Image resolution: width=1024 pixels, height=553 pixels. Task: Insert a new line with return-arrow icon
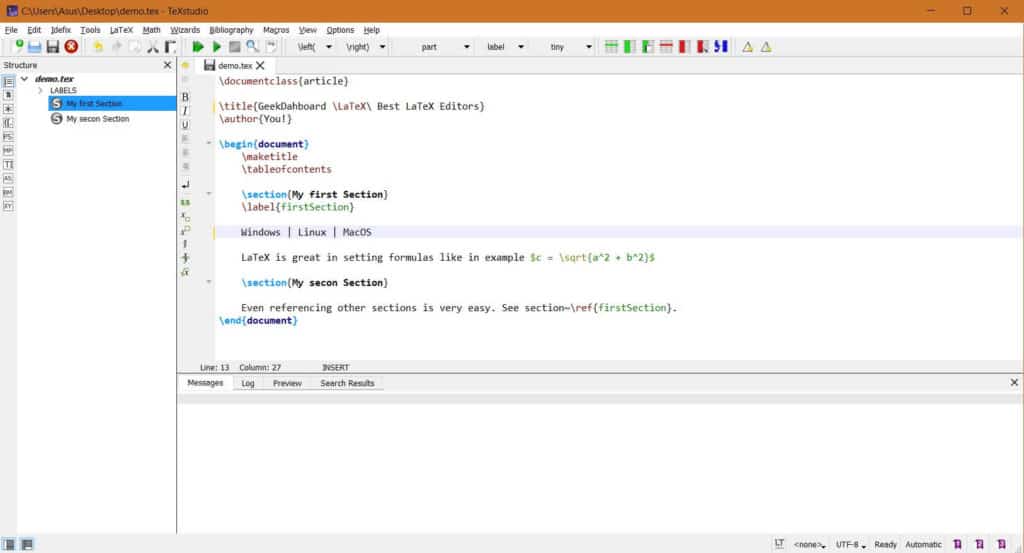pos(185,185)
